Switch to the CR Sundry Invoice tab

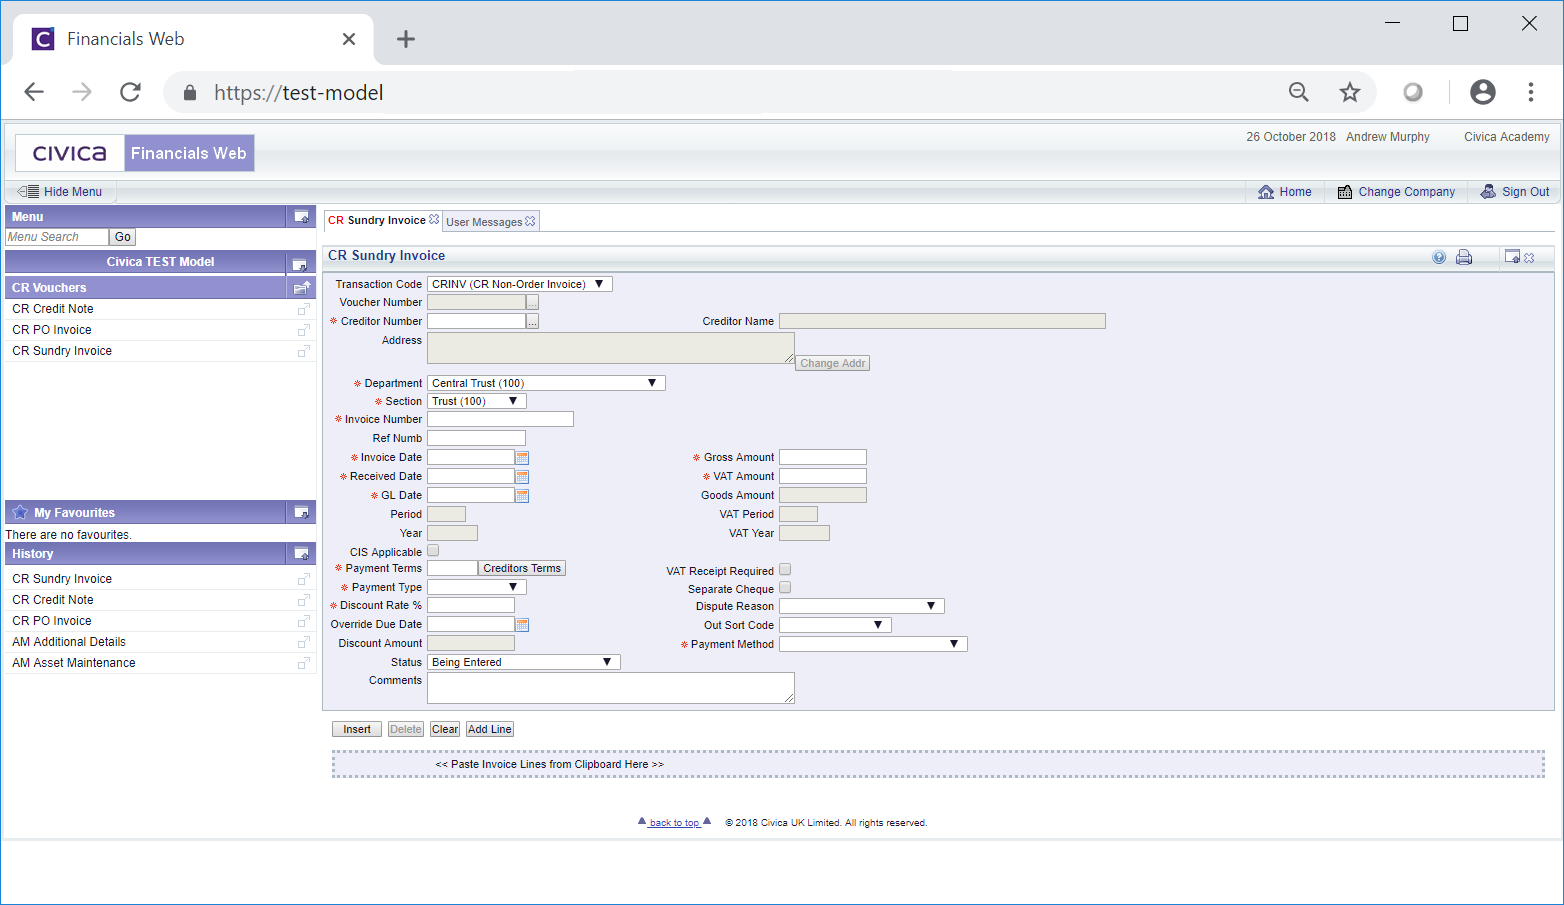click(377, 220)
